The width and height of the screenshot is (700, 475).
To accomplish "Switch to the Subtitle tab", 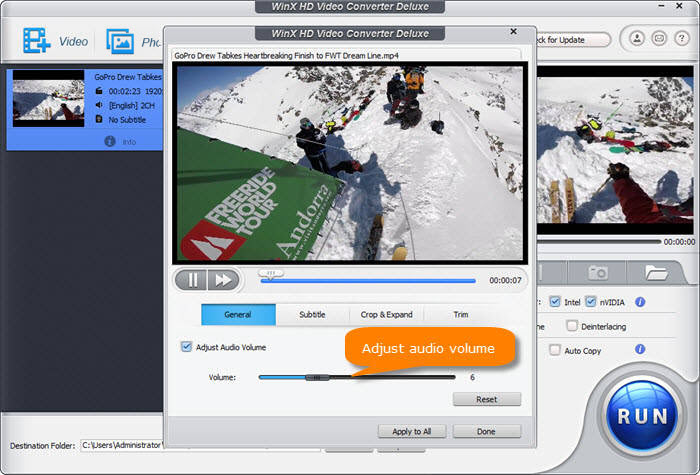I will pyautogui.click(x=312, y=315).
